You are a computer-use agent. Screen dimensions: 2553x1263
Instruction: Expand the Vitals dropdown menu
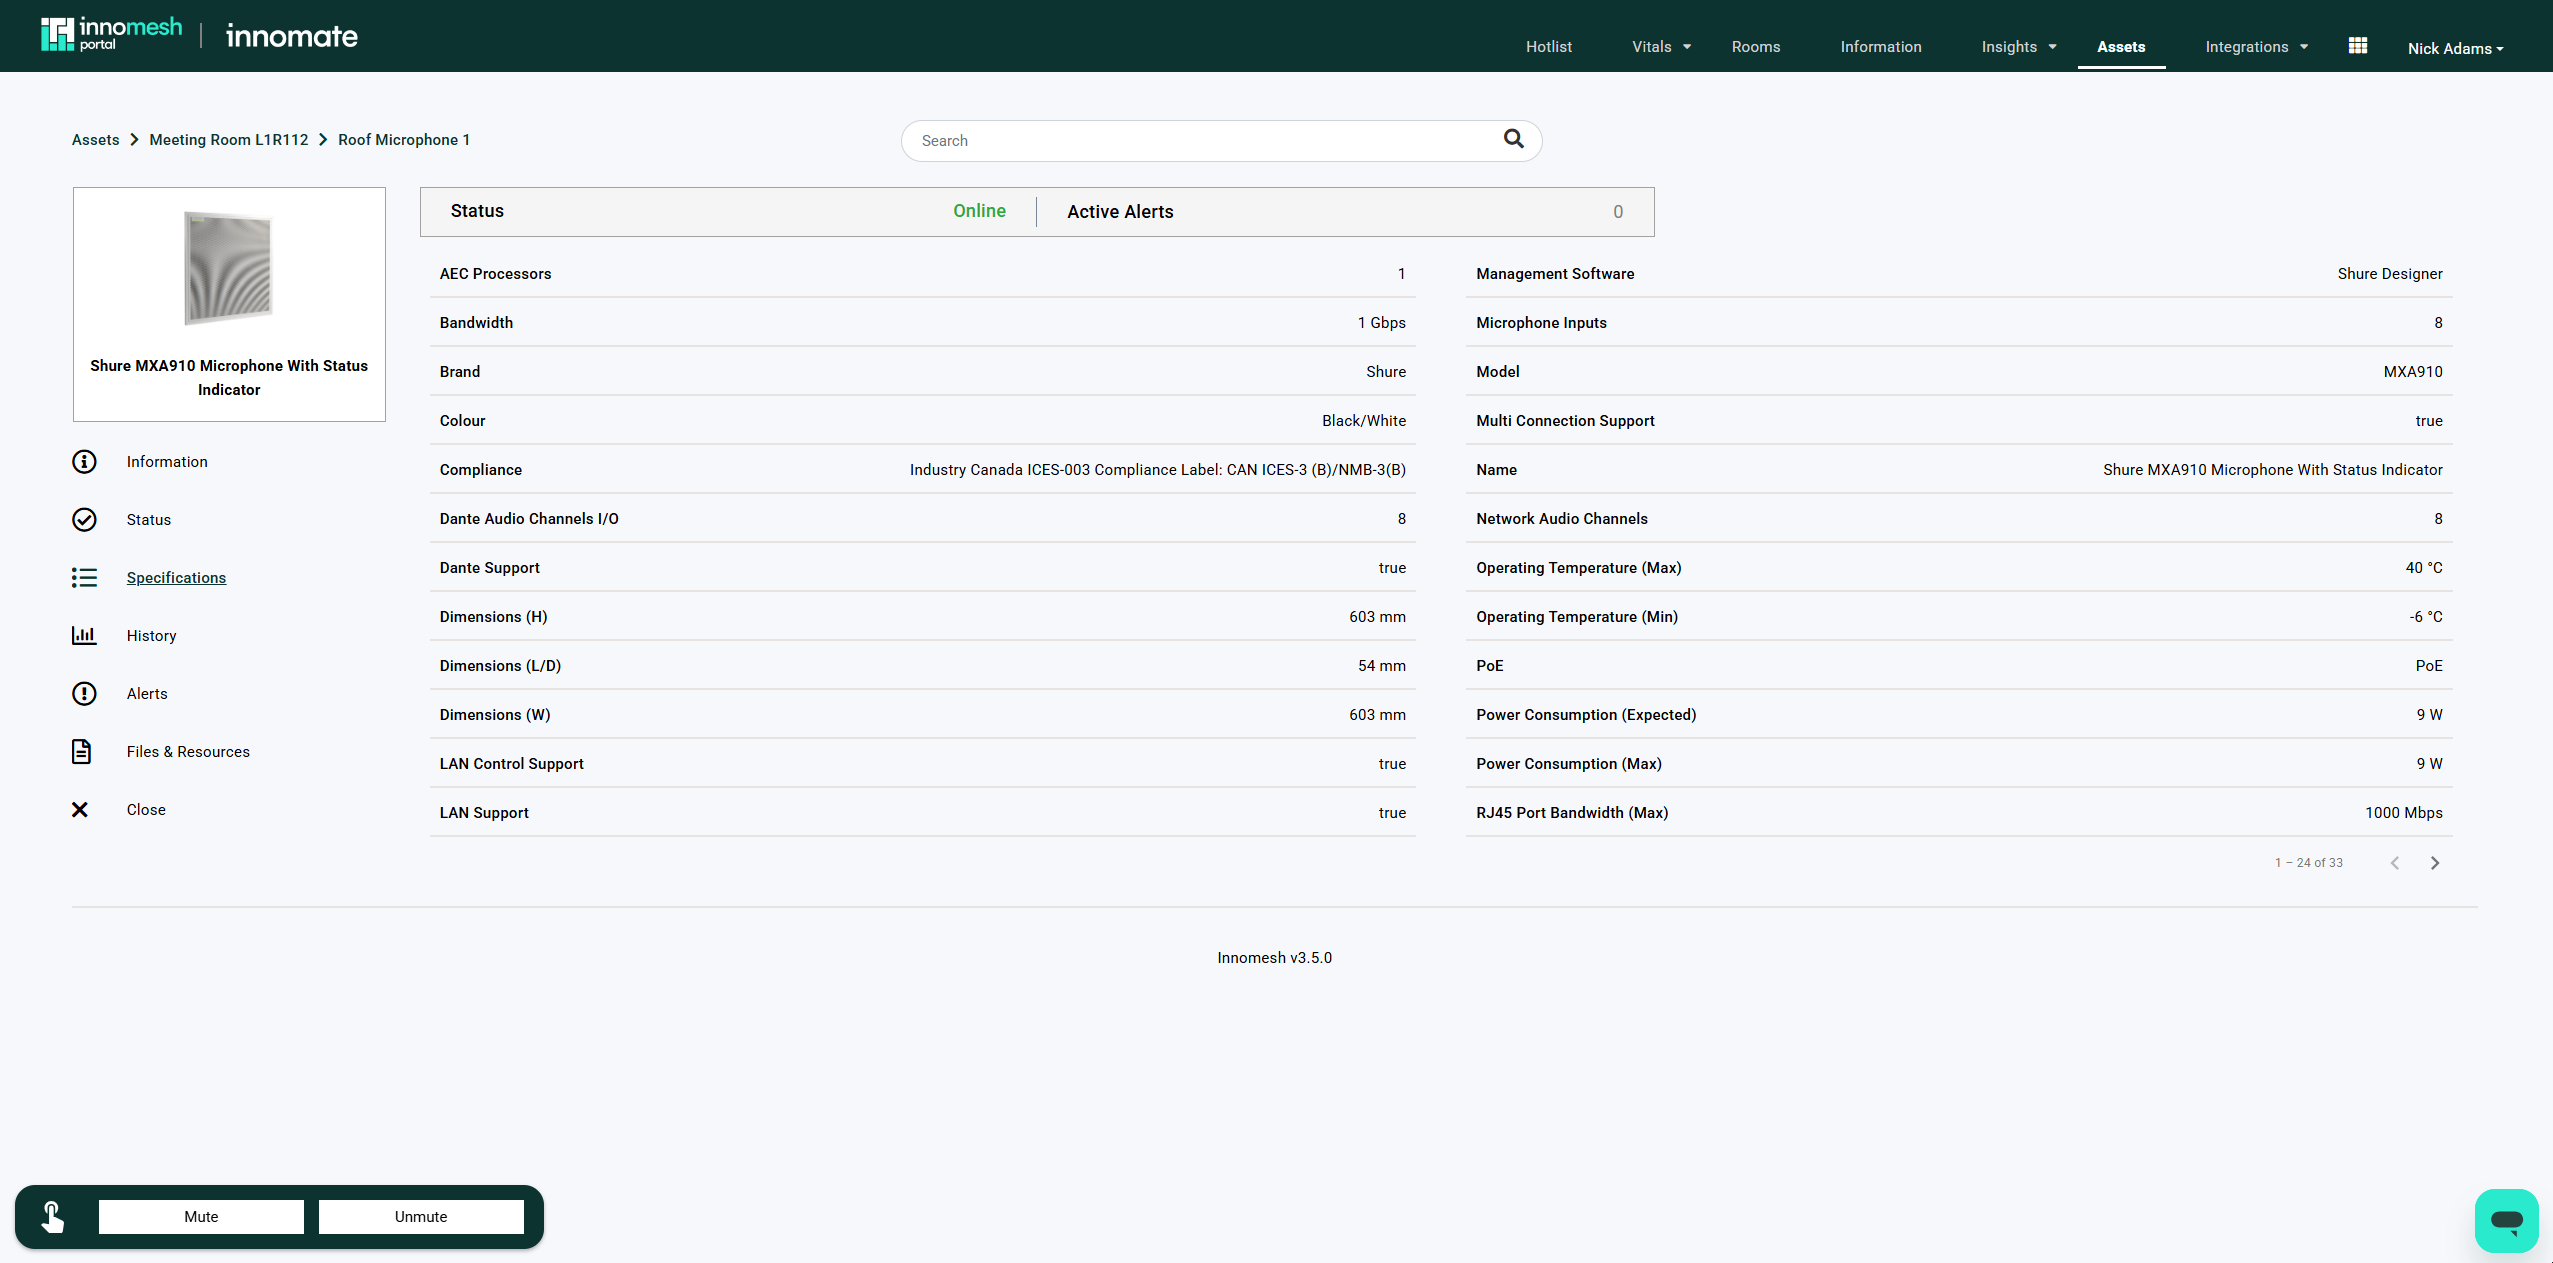coord(1661,47)
